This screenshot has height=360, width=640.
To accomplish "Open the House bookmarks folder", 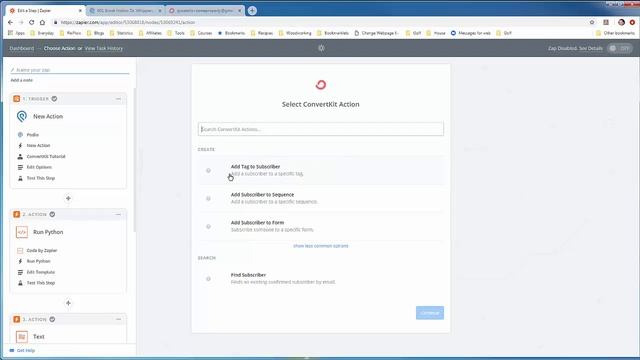I will 436,33.
